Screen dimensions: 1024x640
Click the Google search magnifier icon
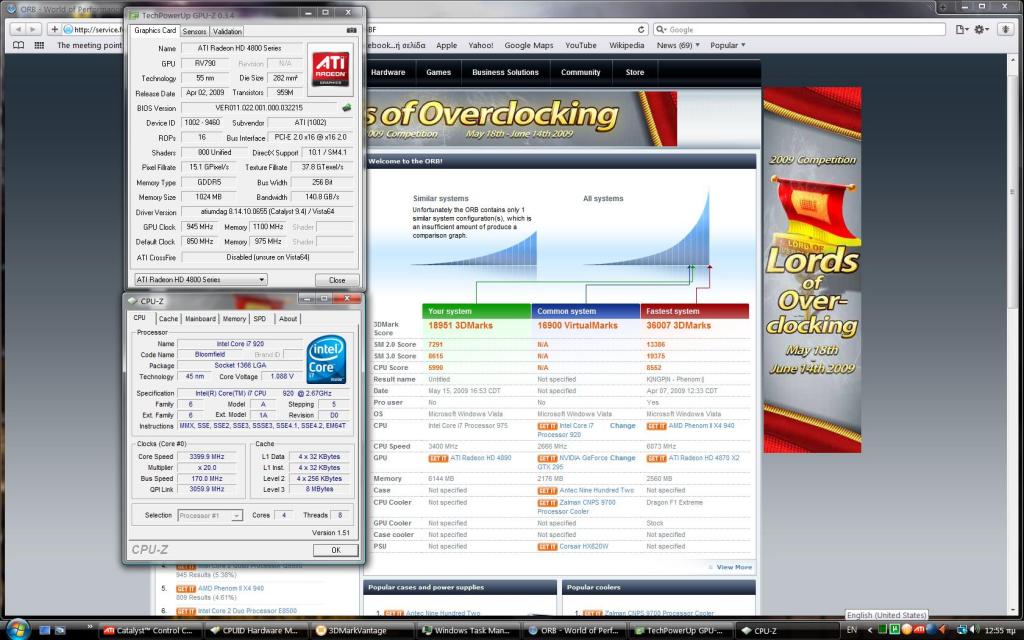pyautogui.click(x=661, y=29)
